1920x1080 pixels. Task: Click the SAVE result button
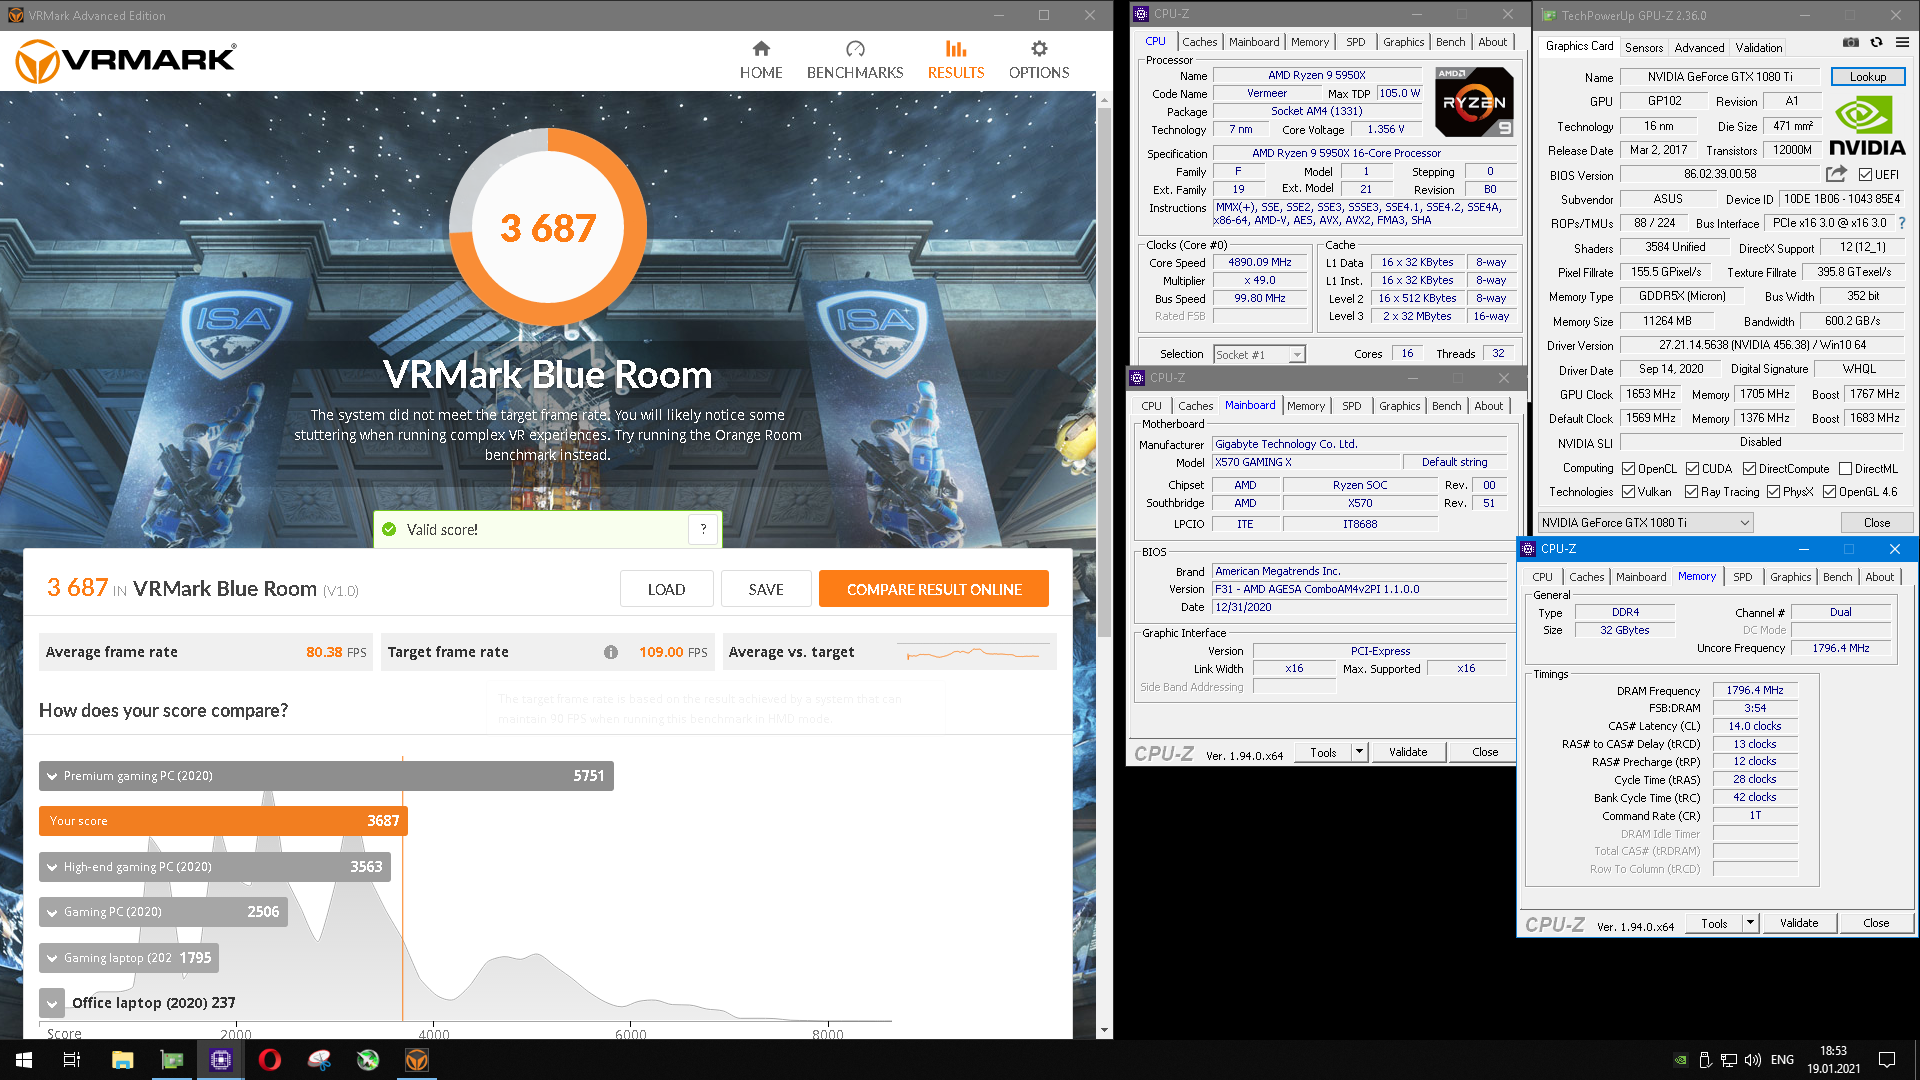[766, 589]
